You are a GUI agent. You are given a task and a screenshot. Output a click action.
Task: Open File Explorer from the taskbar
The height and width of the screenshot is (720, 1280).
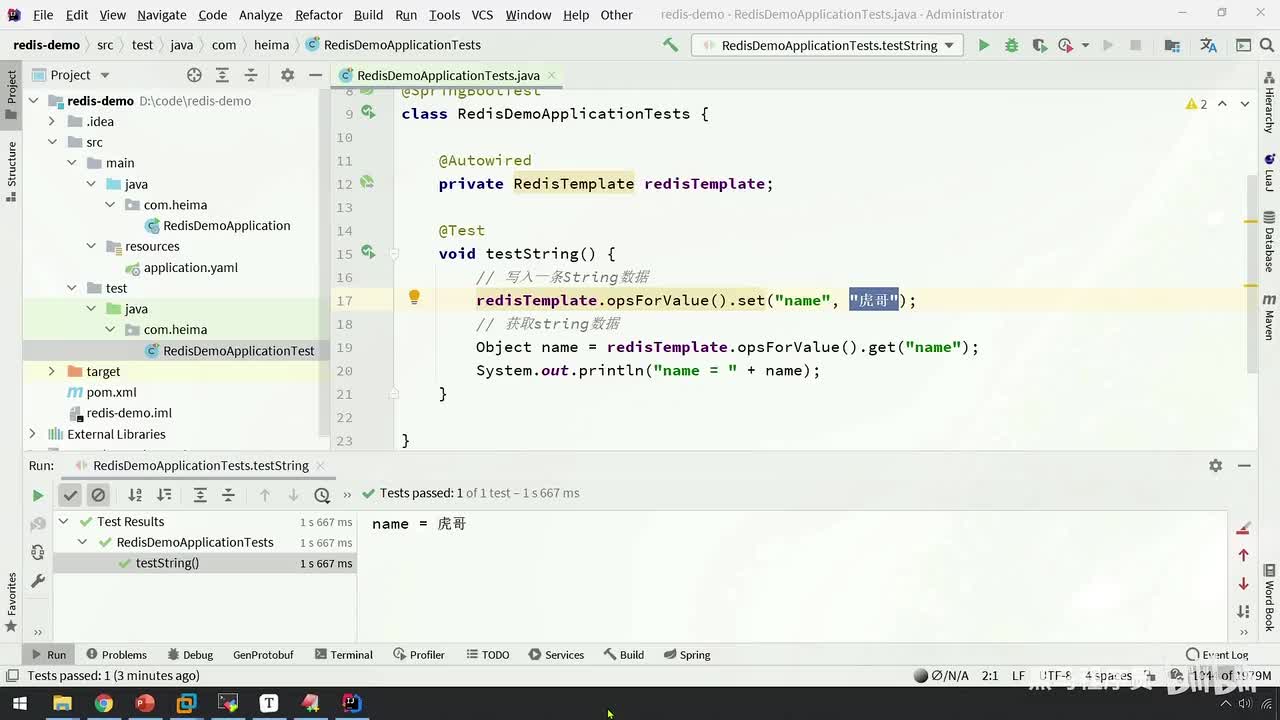click(x=62, y=703)
